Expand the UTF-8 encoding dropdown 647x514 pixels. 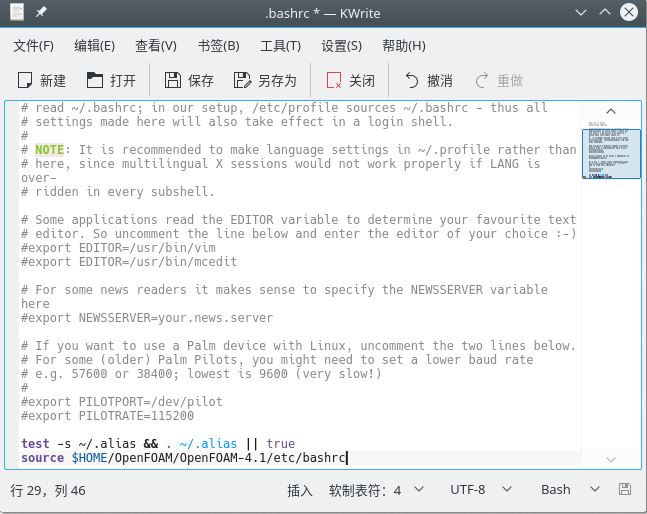[481, 490]
